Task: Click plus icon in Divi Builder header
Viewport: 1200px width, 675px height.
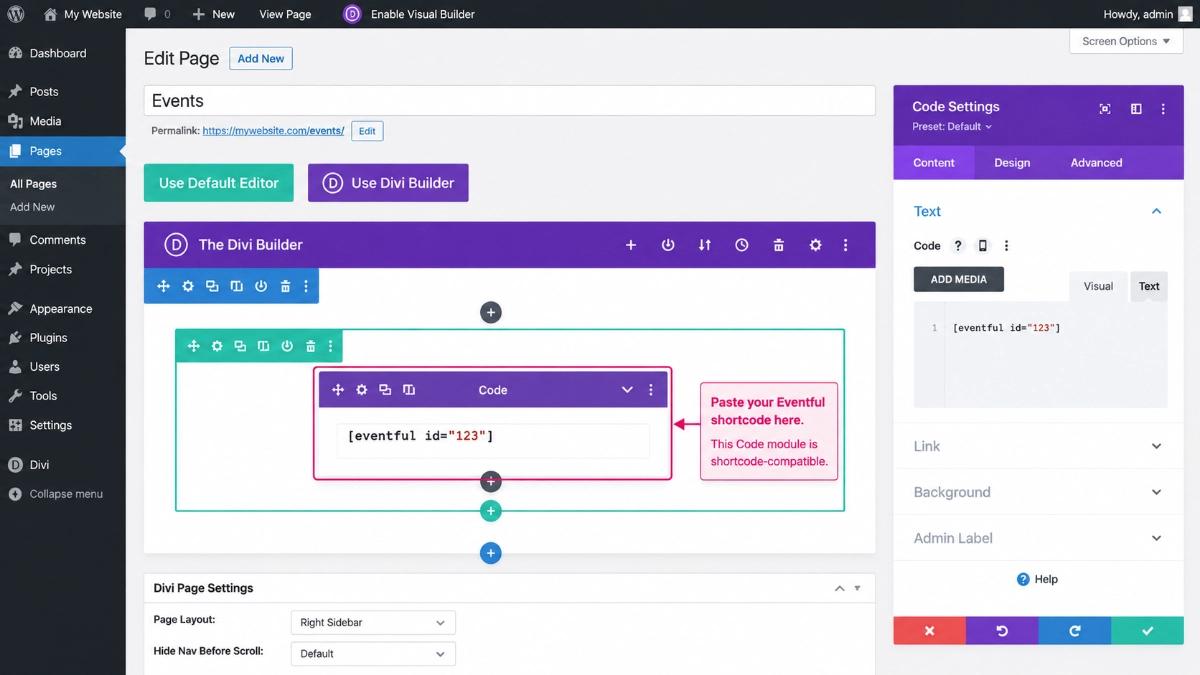Action: pos(631,245)
